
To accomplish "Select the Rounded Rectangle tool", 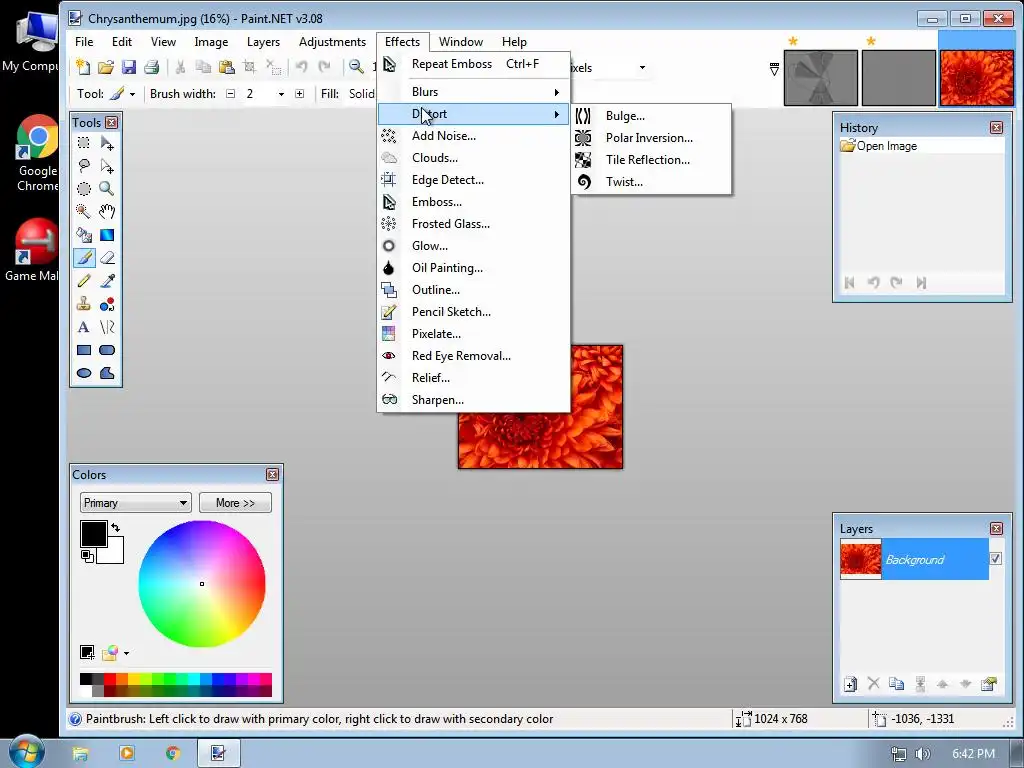I will click(107, 350).
